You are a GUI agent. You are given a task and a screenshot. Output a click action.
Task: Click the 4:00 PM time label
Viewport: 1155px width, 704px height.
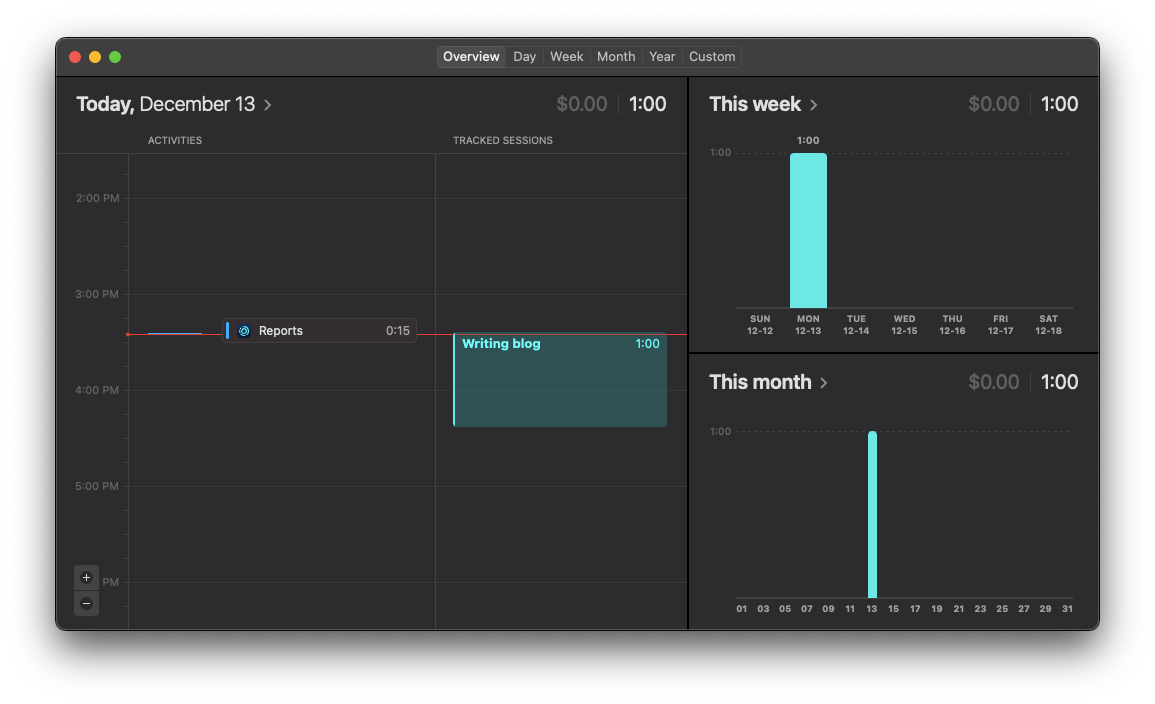[x=97, y=390]
